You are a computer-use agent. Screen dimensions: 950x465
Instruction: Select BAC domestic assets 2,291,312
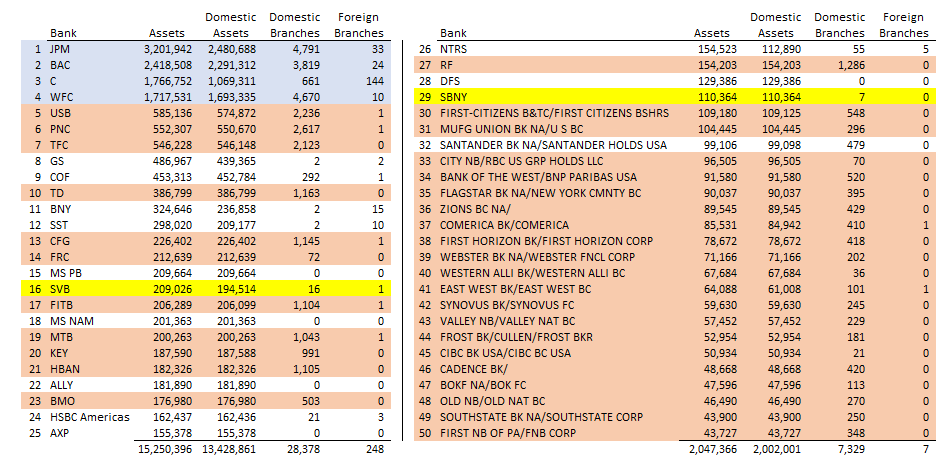pos(230,65)
